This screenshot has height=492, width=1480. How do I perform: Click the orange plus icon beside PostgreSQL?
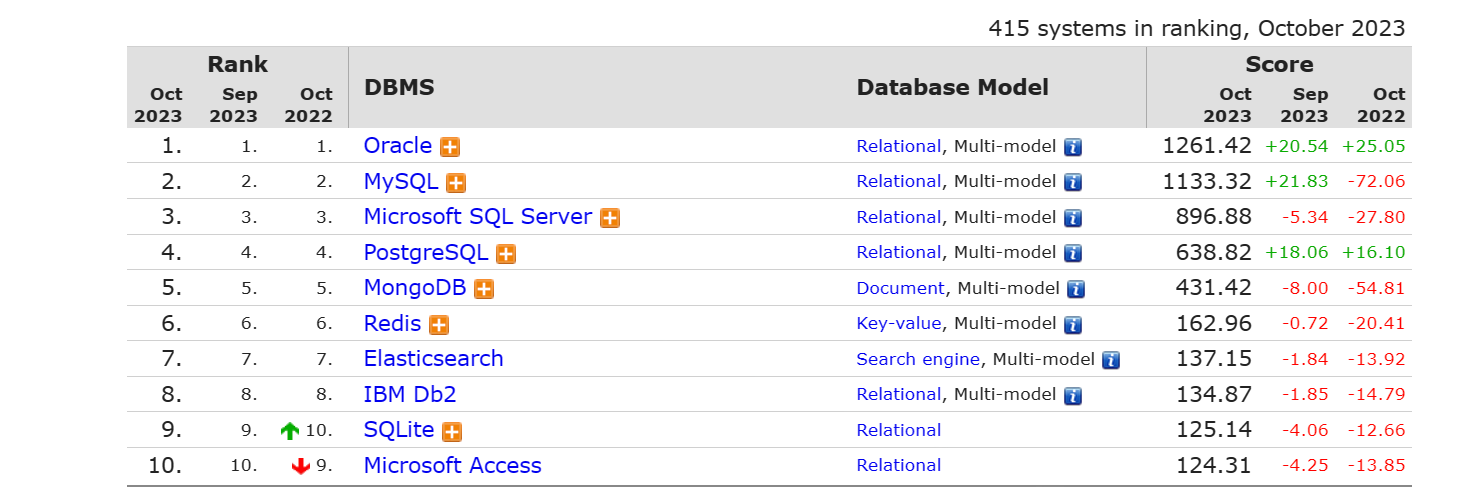[x=506, y=254]
